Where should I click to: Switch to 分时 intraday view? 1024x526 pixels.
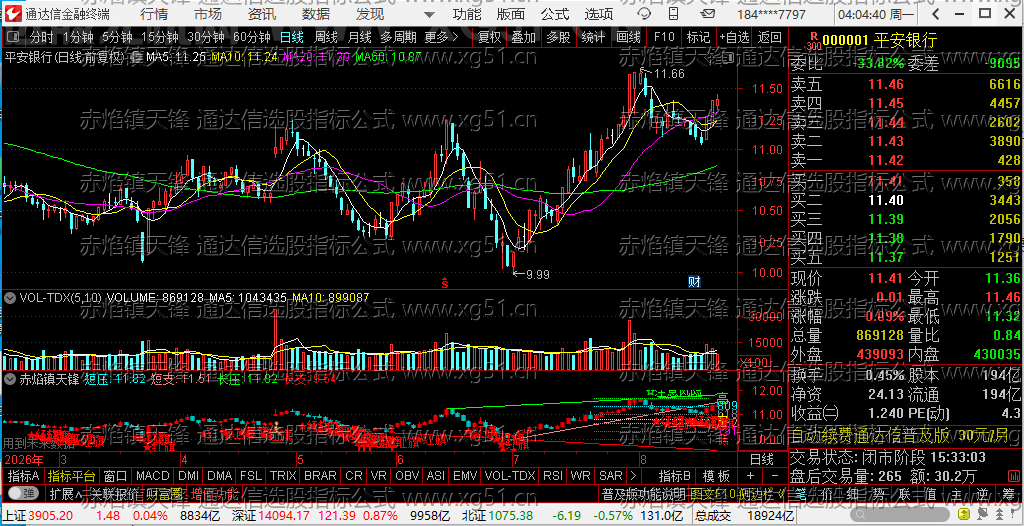42,38
